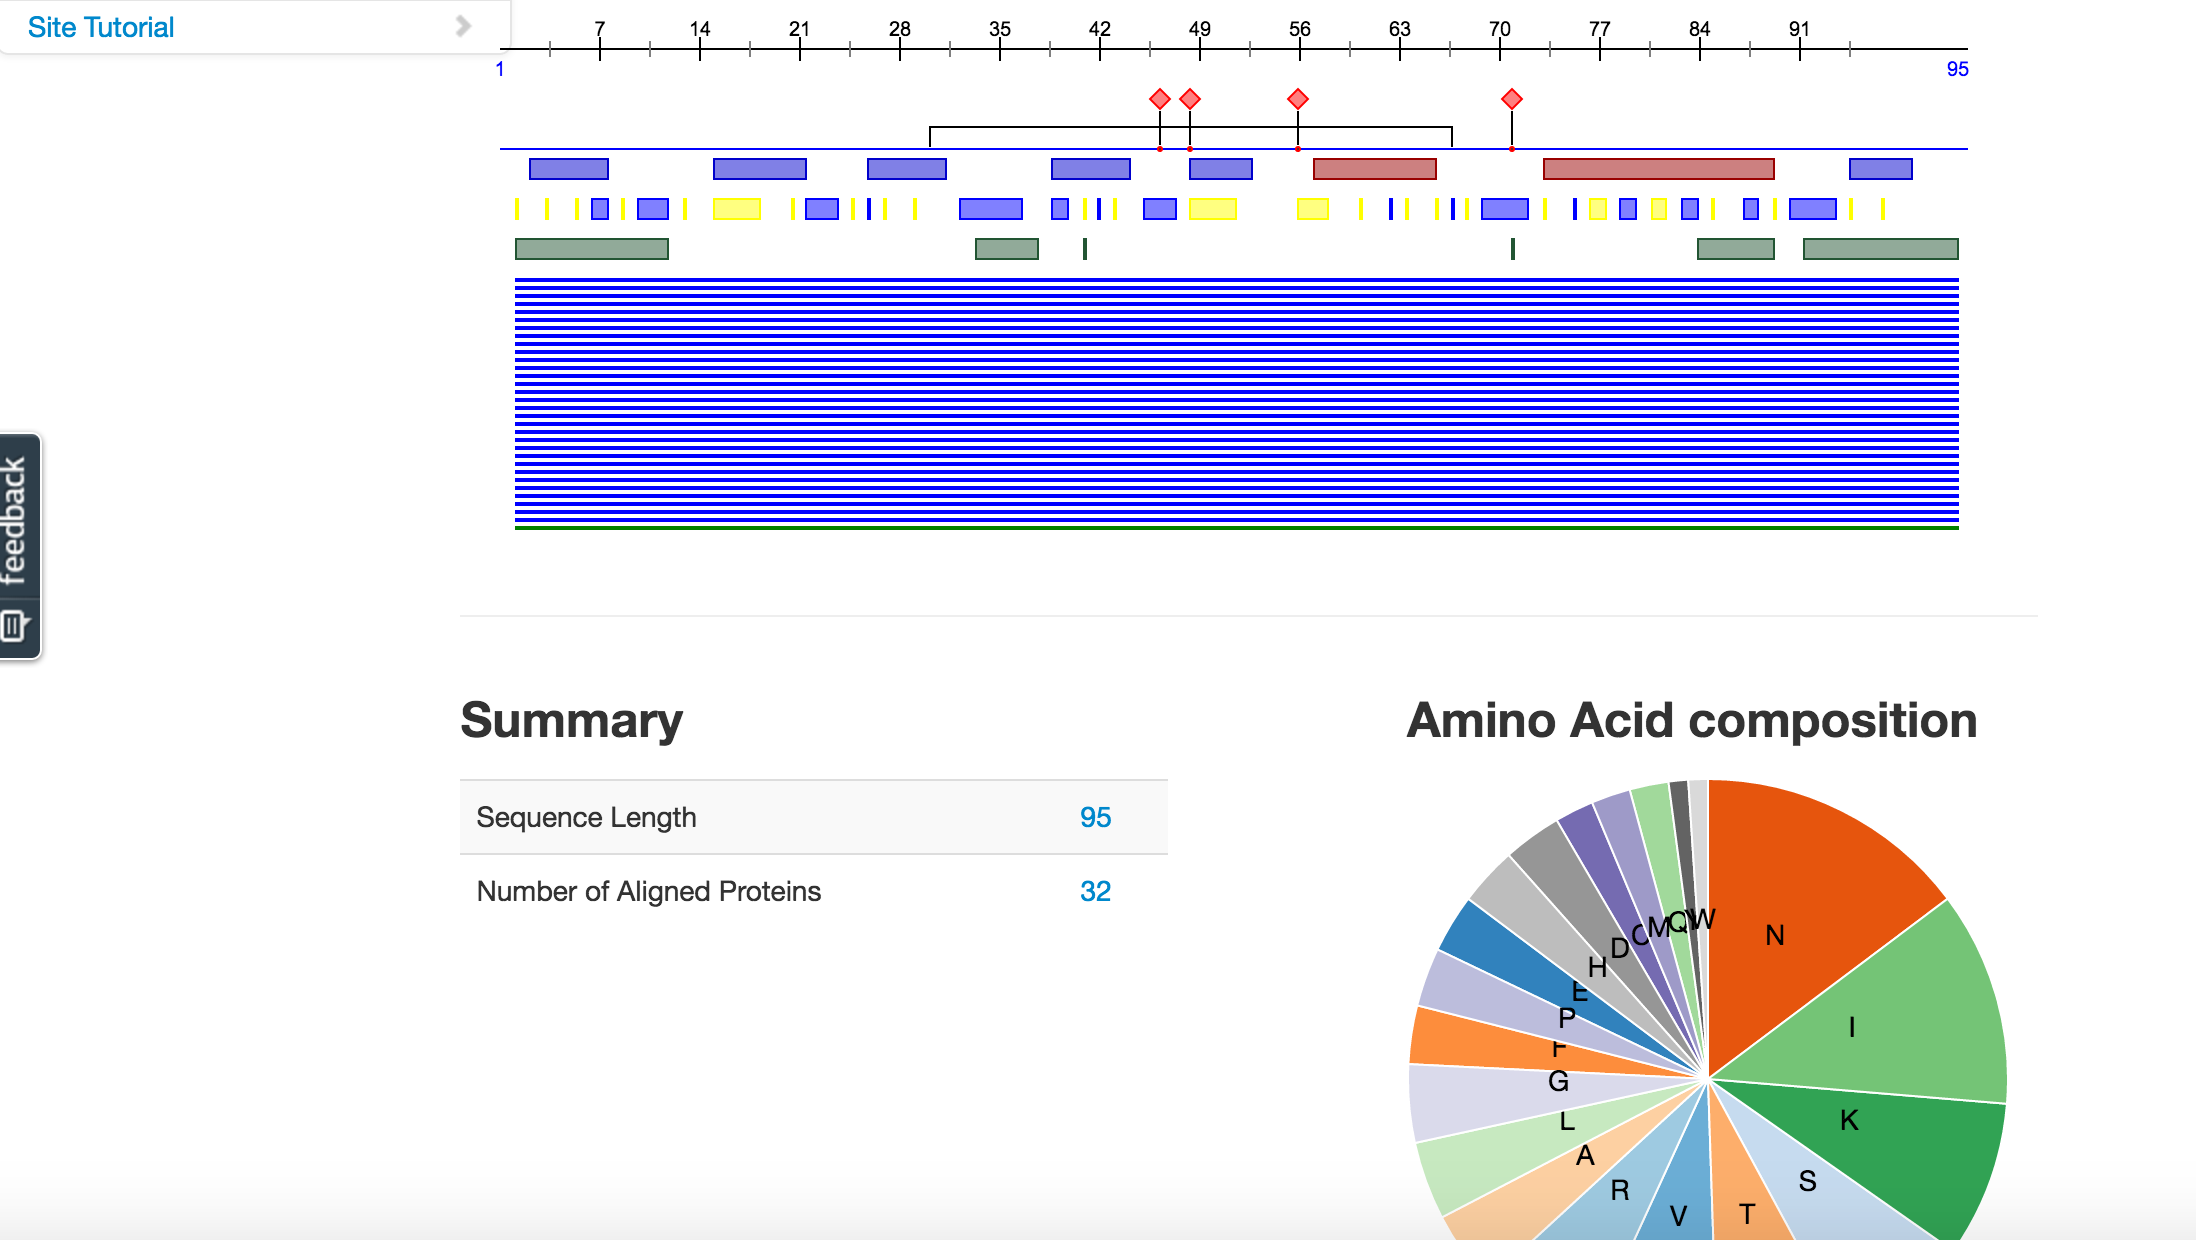Click the aligned proteins count 32
The height and width of the screenshot is (1240, 2196).
pyautogui.click(x=1095, y=891)
